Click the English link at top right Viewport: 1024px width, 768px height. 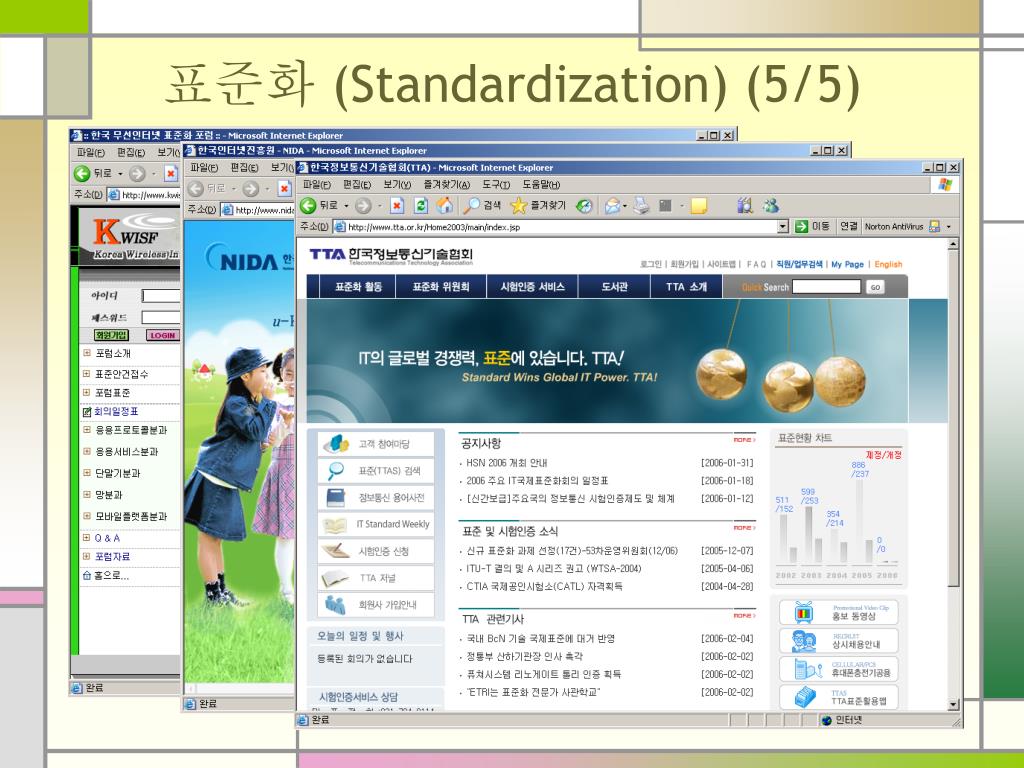pos(888,264)
